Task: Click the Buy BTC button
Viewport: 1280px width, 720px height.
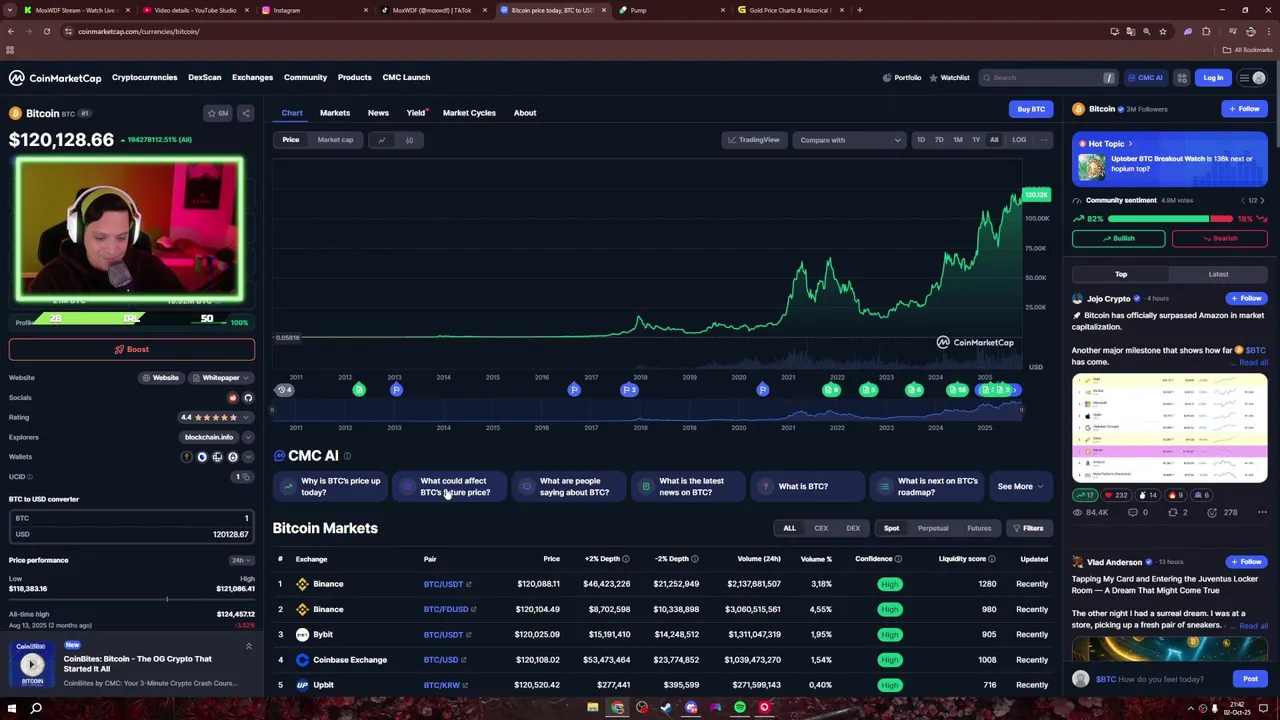Action: 1031,110
